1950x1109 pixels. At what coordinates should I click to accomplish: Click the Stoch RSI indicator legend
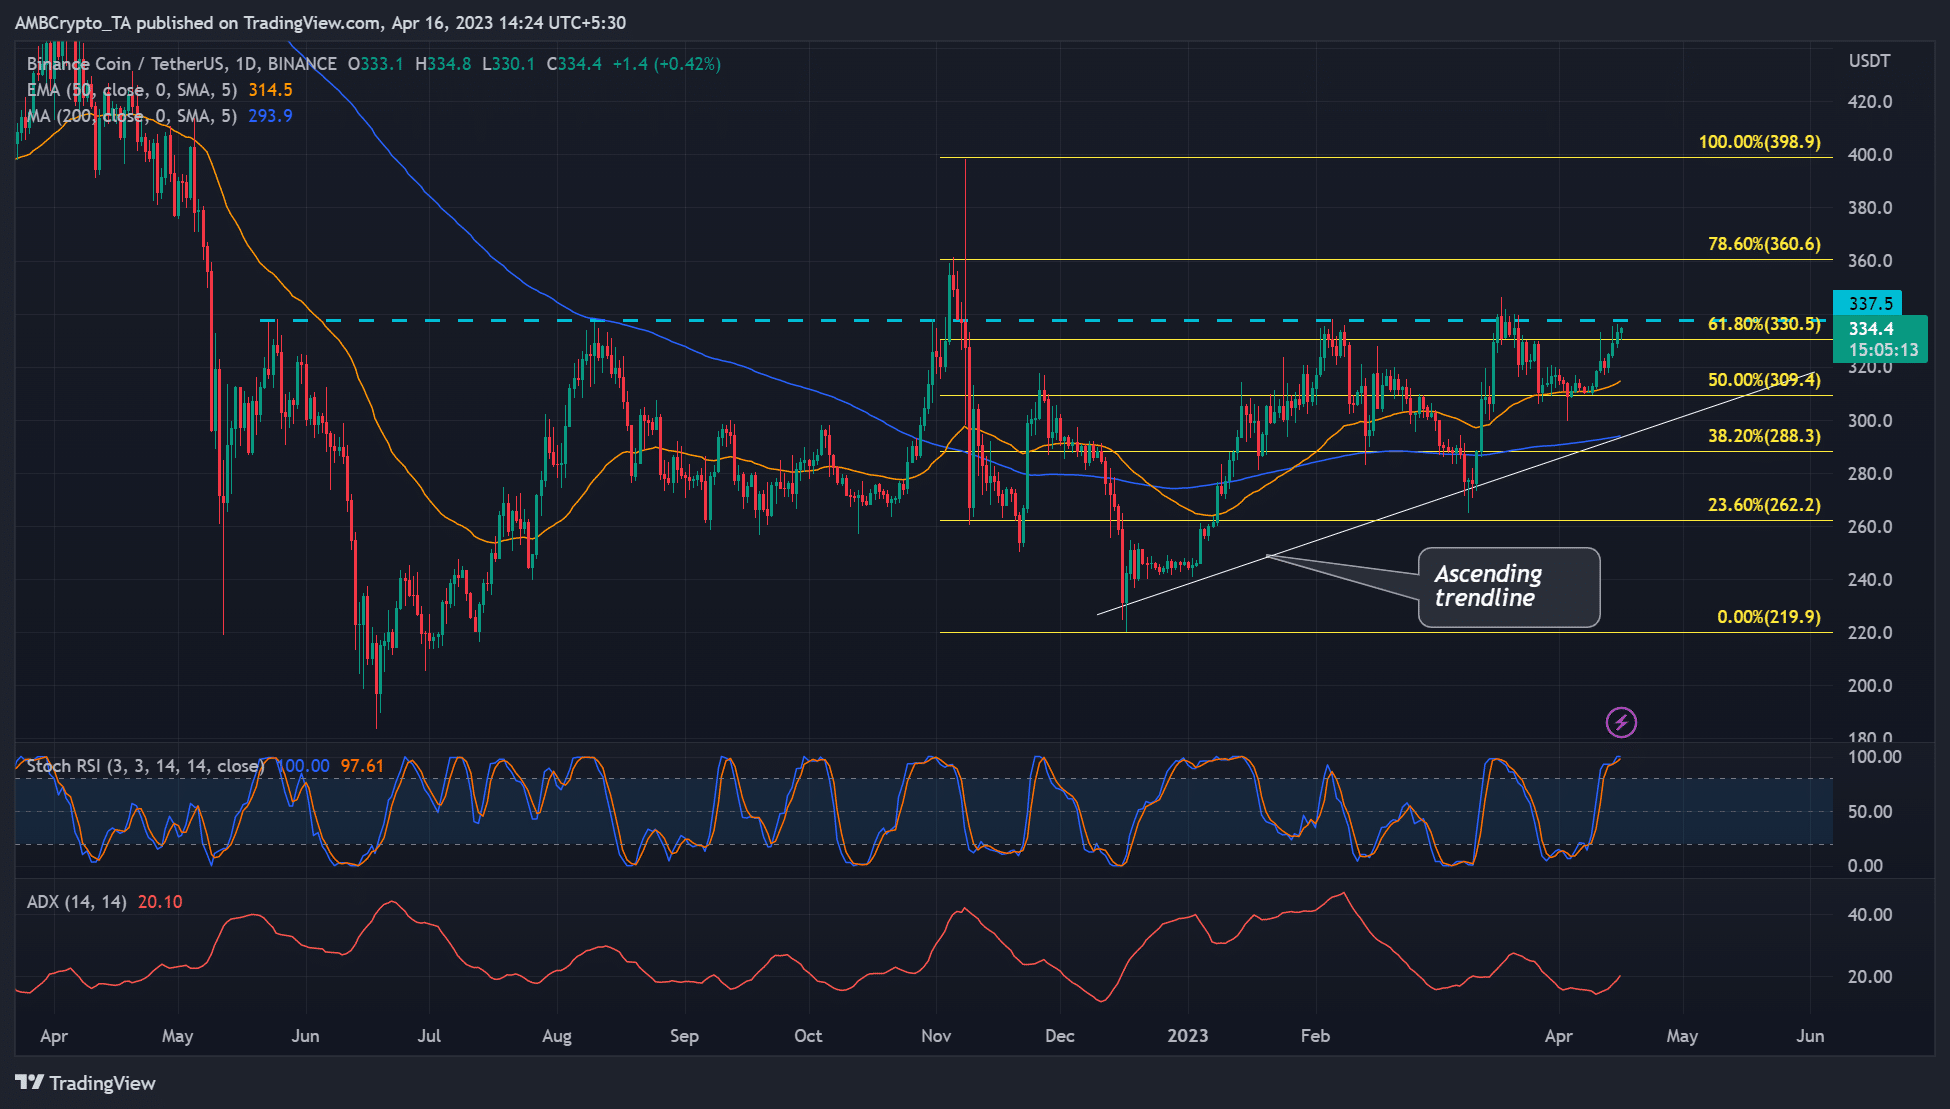145,766
